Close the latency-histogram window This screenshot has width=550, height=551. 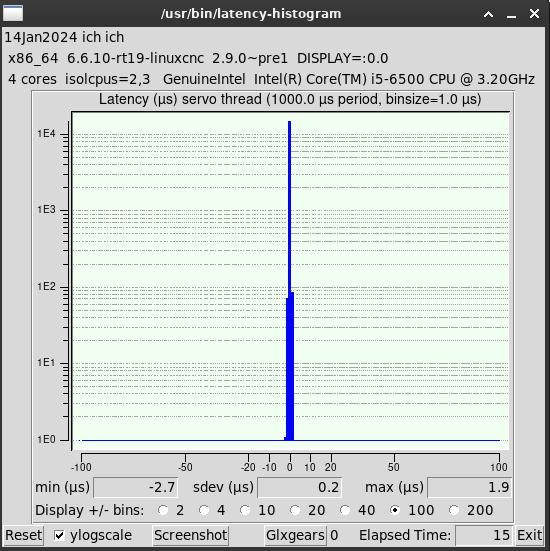pyautogui.click(x=535, y=14)
